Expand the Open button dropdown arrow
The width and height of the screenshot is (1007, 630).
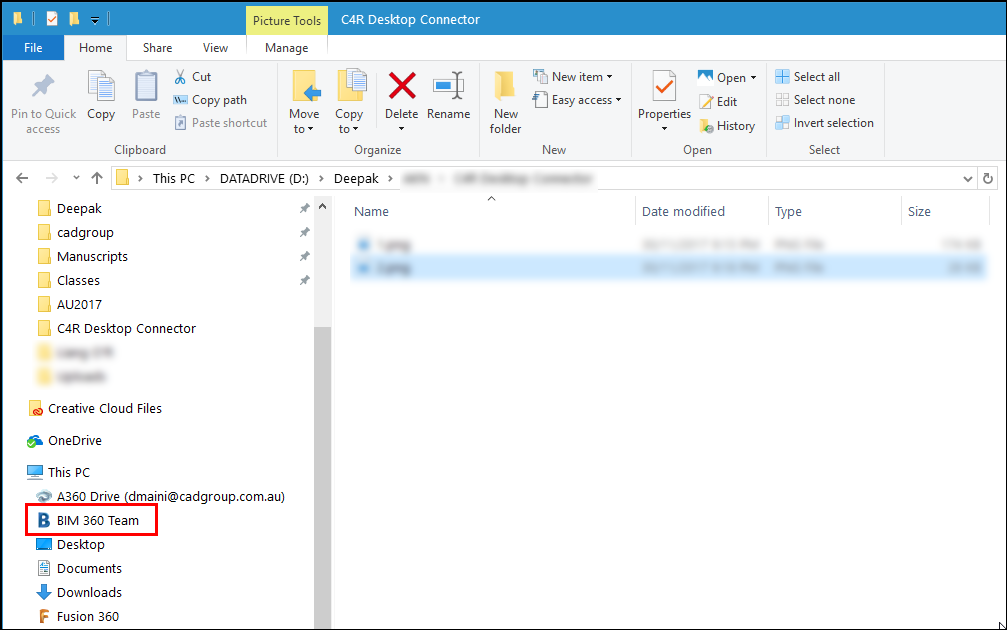coord(753,78)
